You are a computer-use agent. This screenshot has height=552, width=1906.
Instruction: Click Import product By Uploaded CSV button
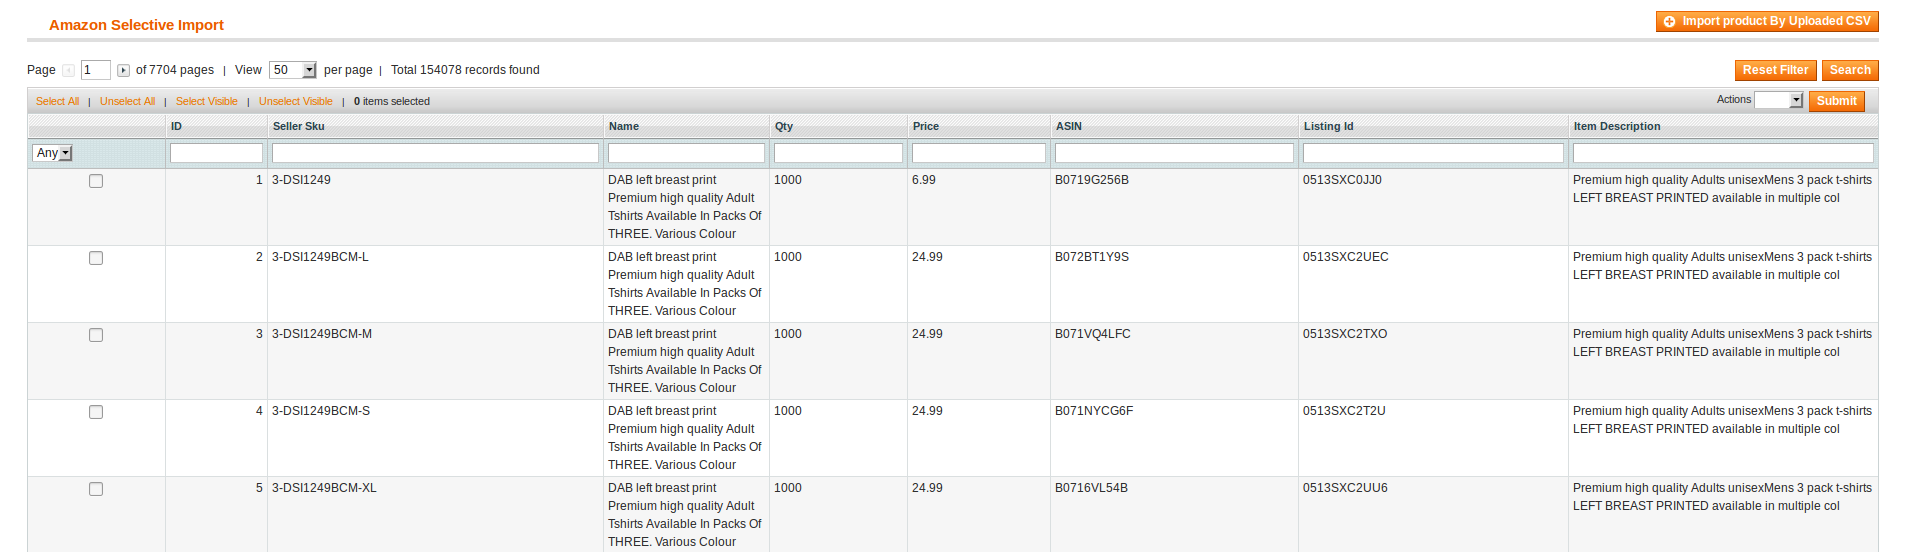[x=1767, y=21]
